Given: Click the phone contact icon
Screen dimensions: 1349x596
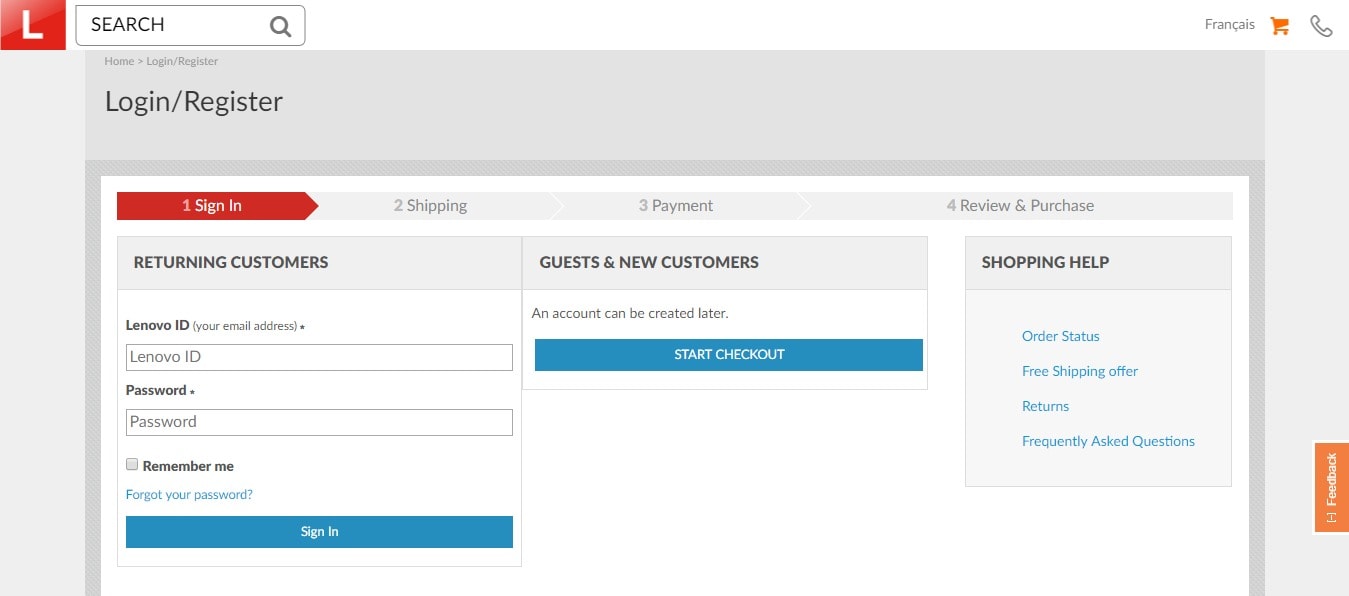Looking at the screenshot, I should pos(1321,26).
